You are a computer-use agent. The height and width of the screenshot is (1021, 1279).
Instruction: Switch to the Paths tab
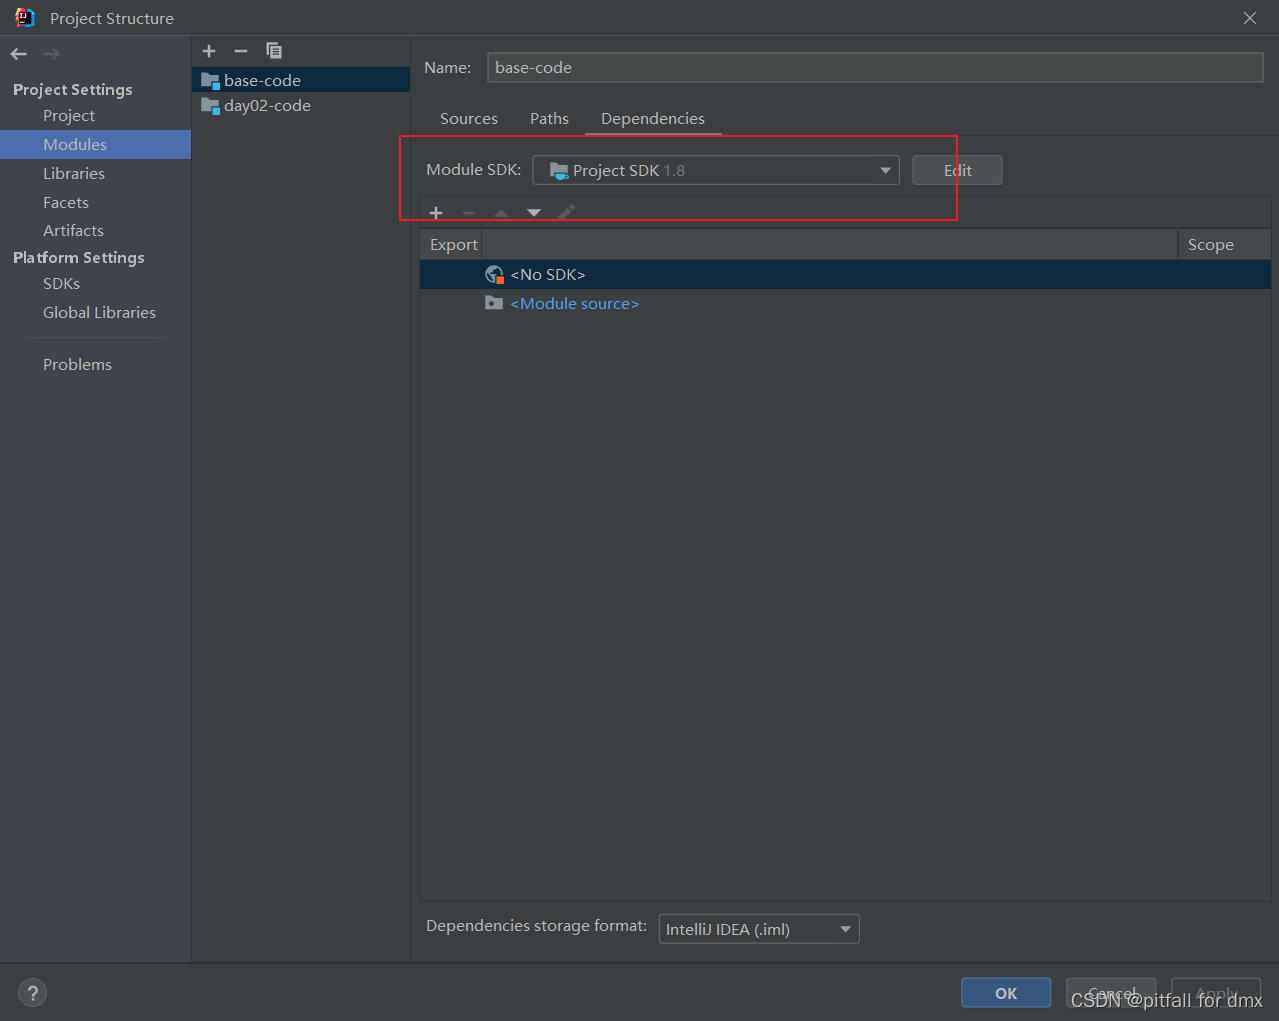[549, 118]
